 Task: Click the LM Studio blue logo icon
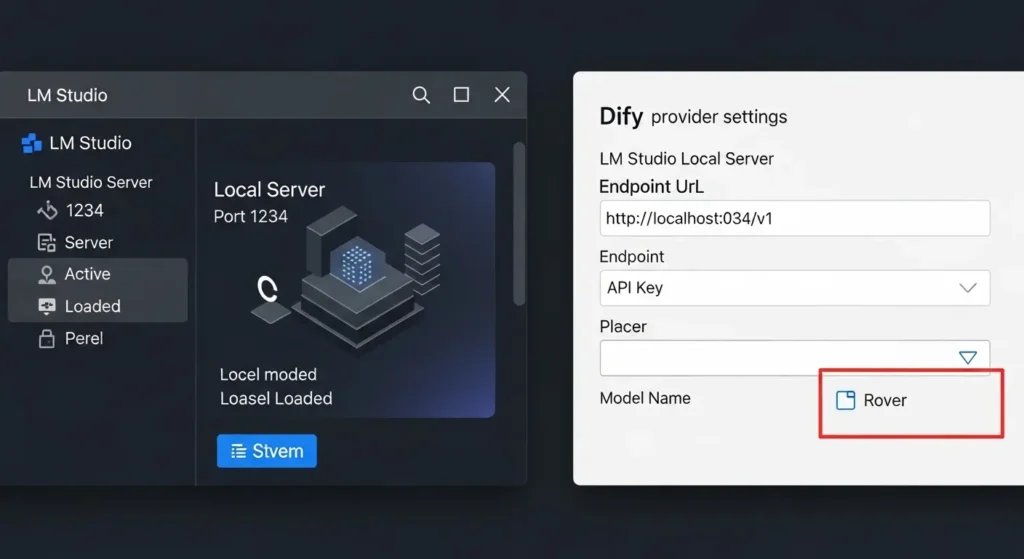31,143
